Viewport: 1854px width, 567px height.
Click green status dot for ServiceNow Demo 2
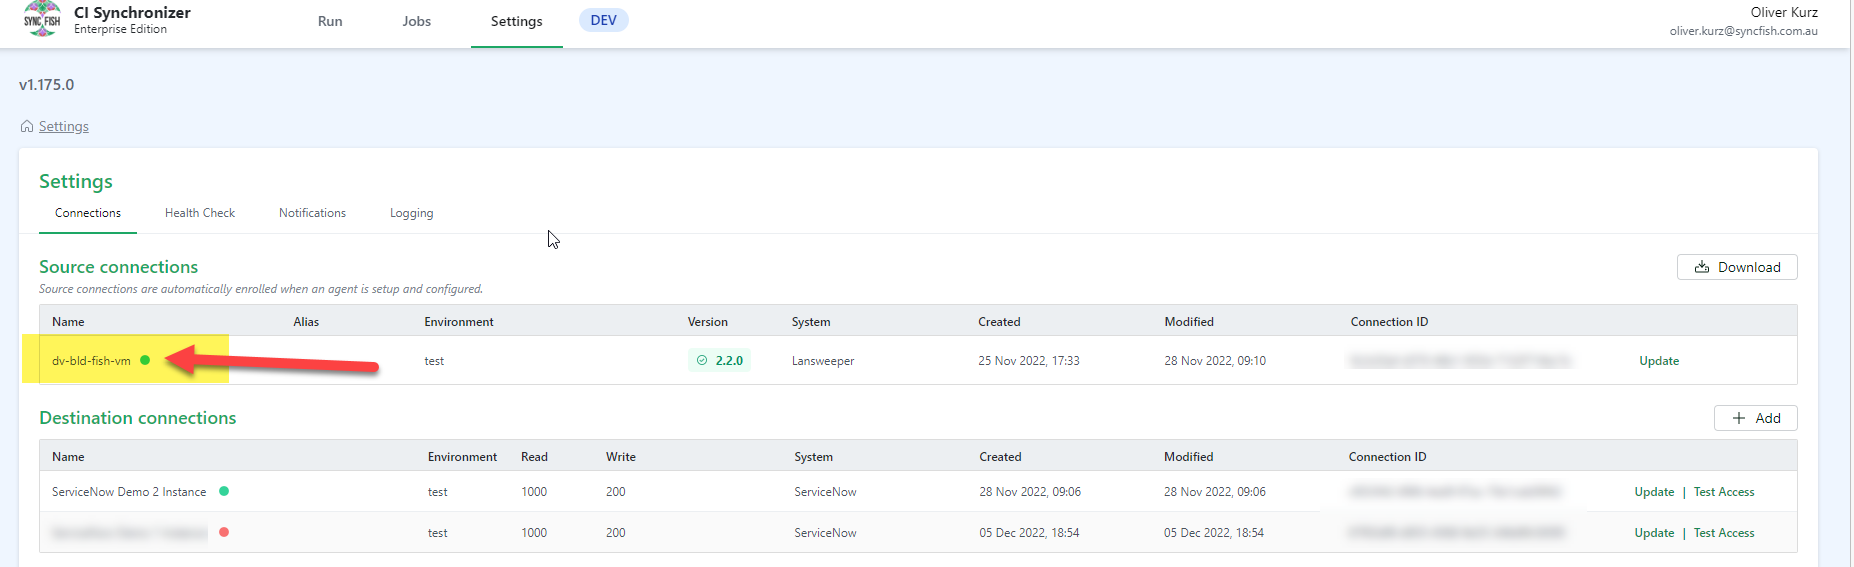(224, 491)
